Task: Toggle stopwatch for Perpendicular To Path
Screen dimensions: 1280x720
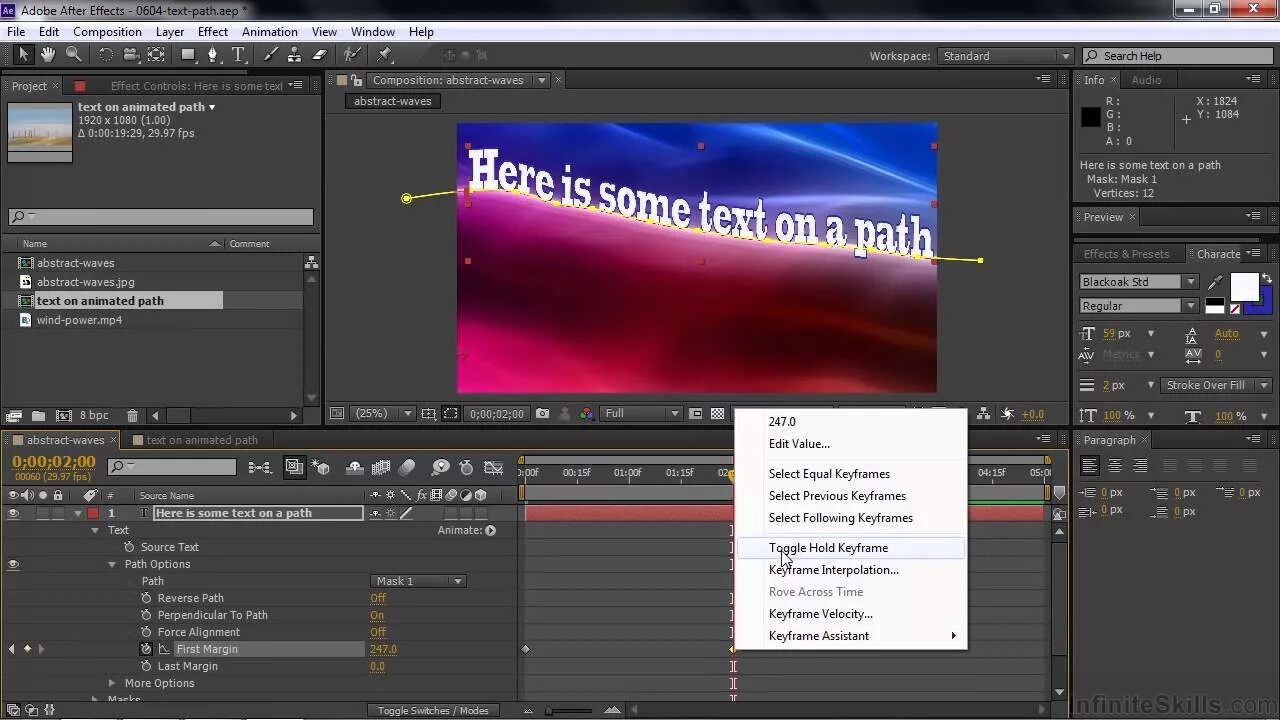Action: [146, 615]
